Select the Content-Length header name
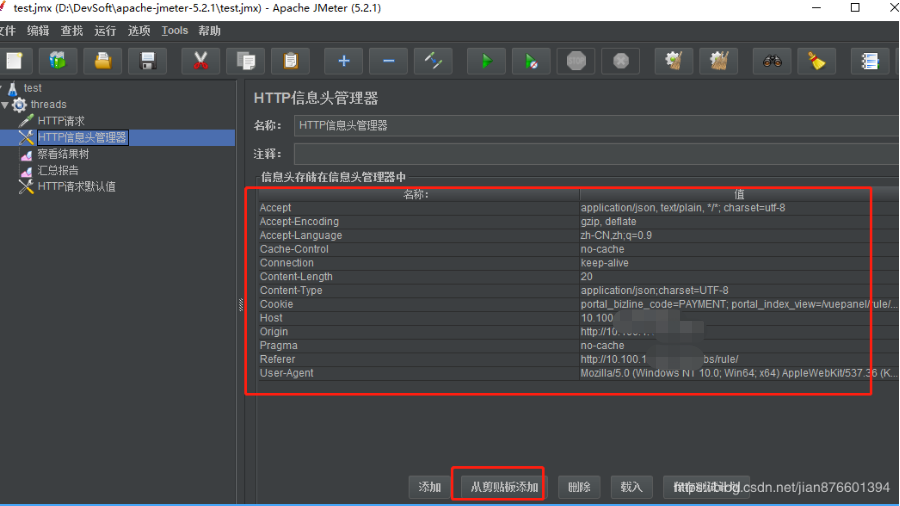The height and width of the screenshot is (506, 900). [296, 277]
